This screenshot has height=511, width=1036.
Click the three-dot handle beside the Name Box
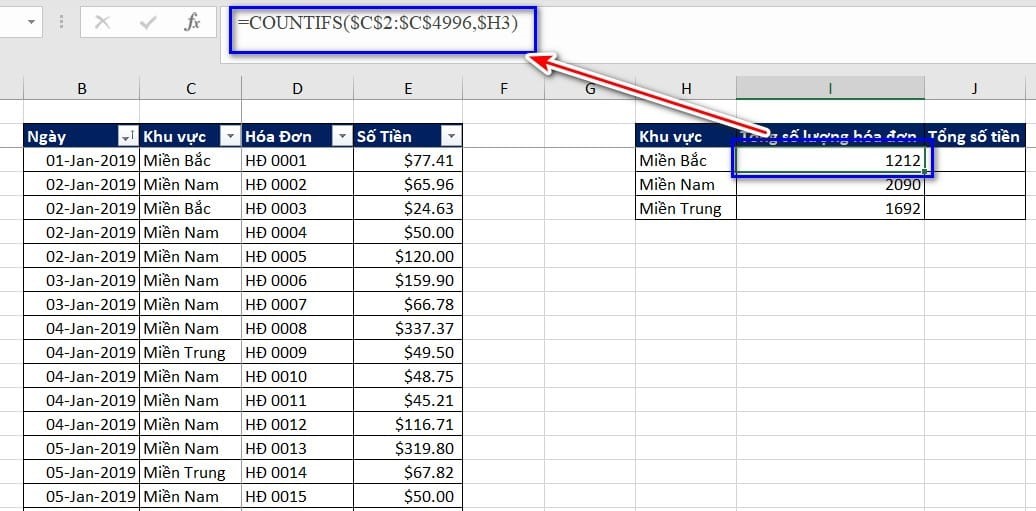(62, 22)
